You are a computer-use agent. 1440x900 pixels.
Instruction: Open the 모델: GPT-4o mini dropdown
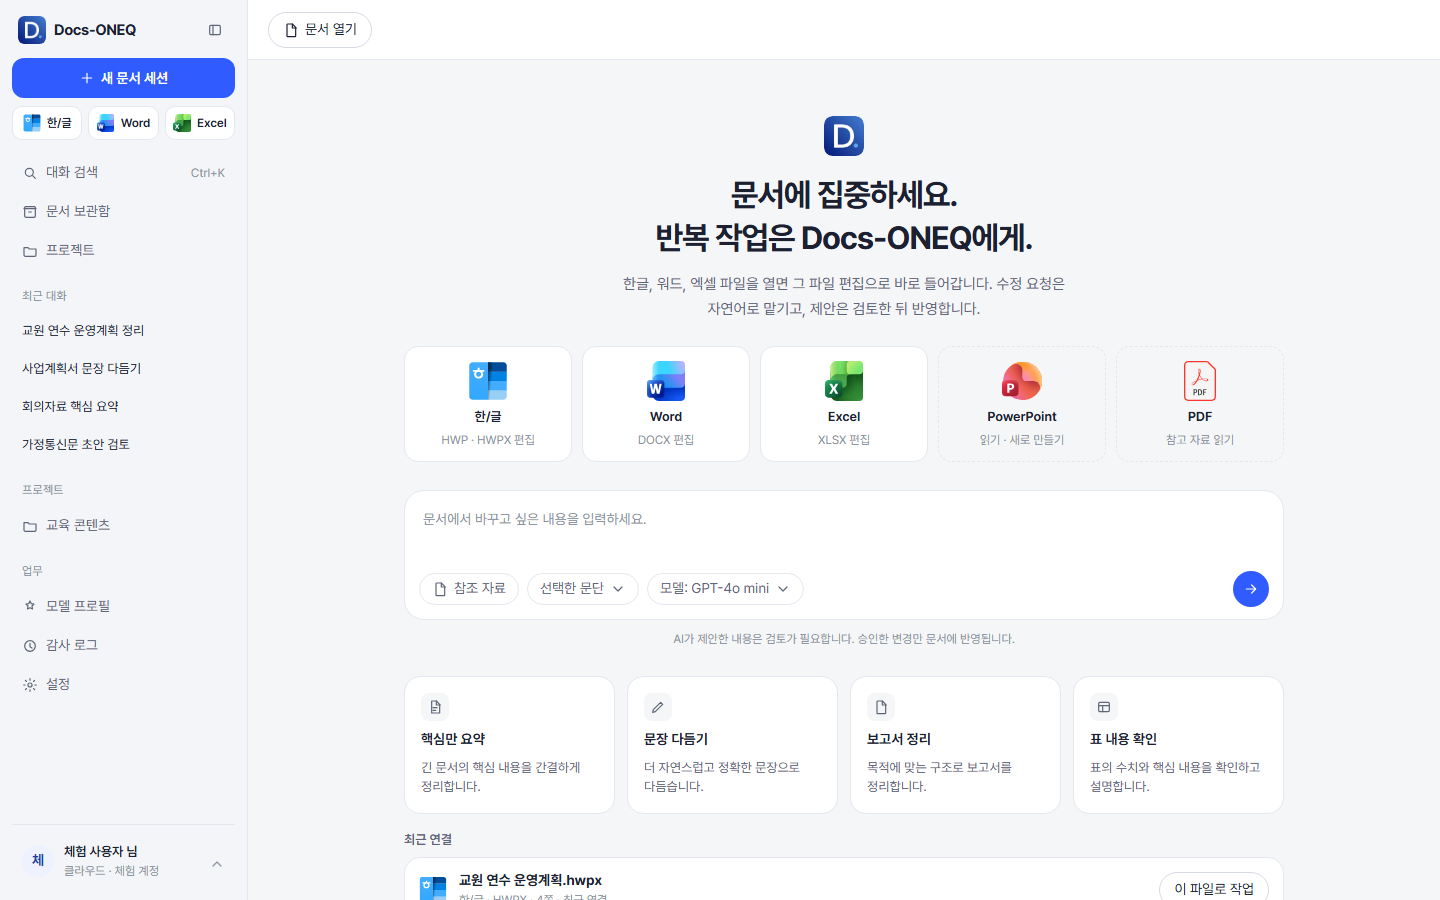point(725,589)
